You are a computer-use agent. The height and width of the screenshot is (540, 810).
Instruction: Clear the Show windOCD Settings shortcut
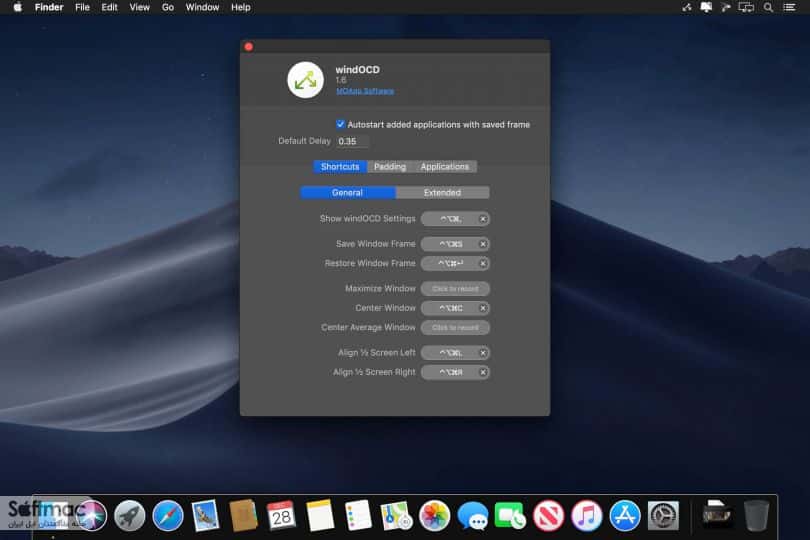pyautogui.click(x=482, y=219)
